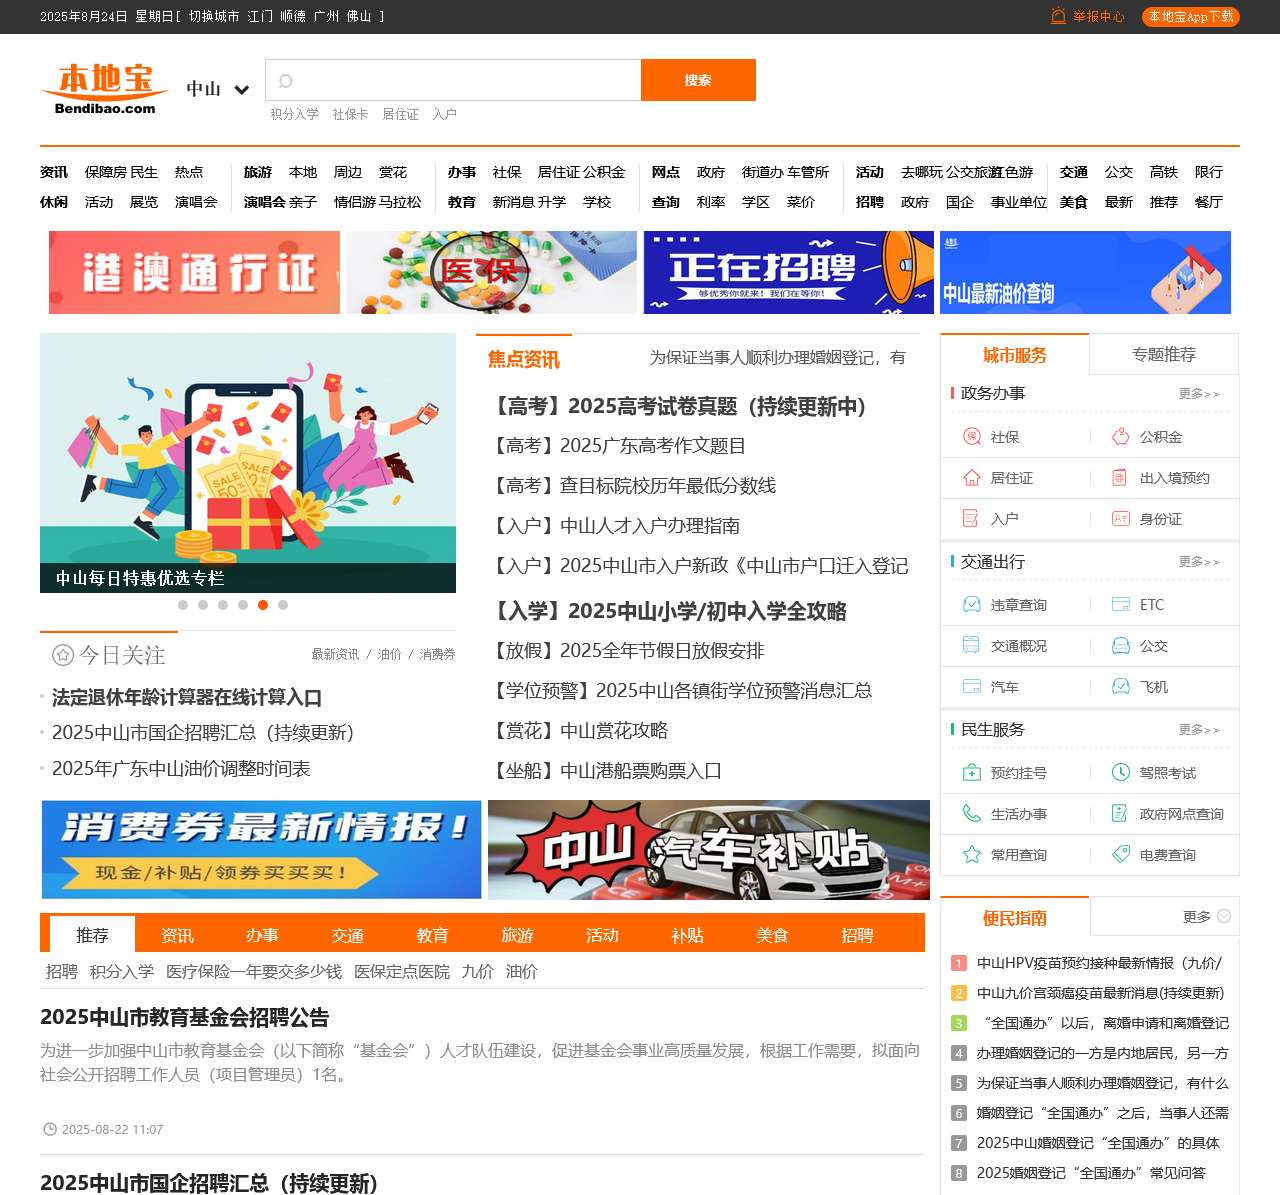Select the fifth carousel indicator dot
This screenshot has height=1195, width=1280.
[263, 605]
